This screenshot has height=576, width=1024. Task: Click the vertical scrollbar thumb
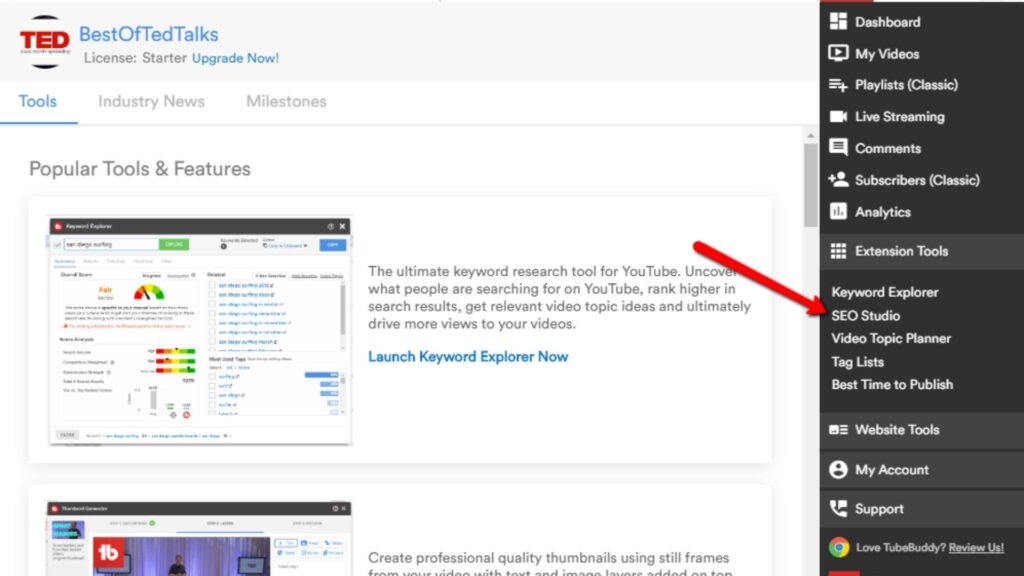point(810,185)
